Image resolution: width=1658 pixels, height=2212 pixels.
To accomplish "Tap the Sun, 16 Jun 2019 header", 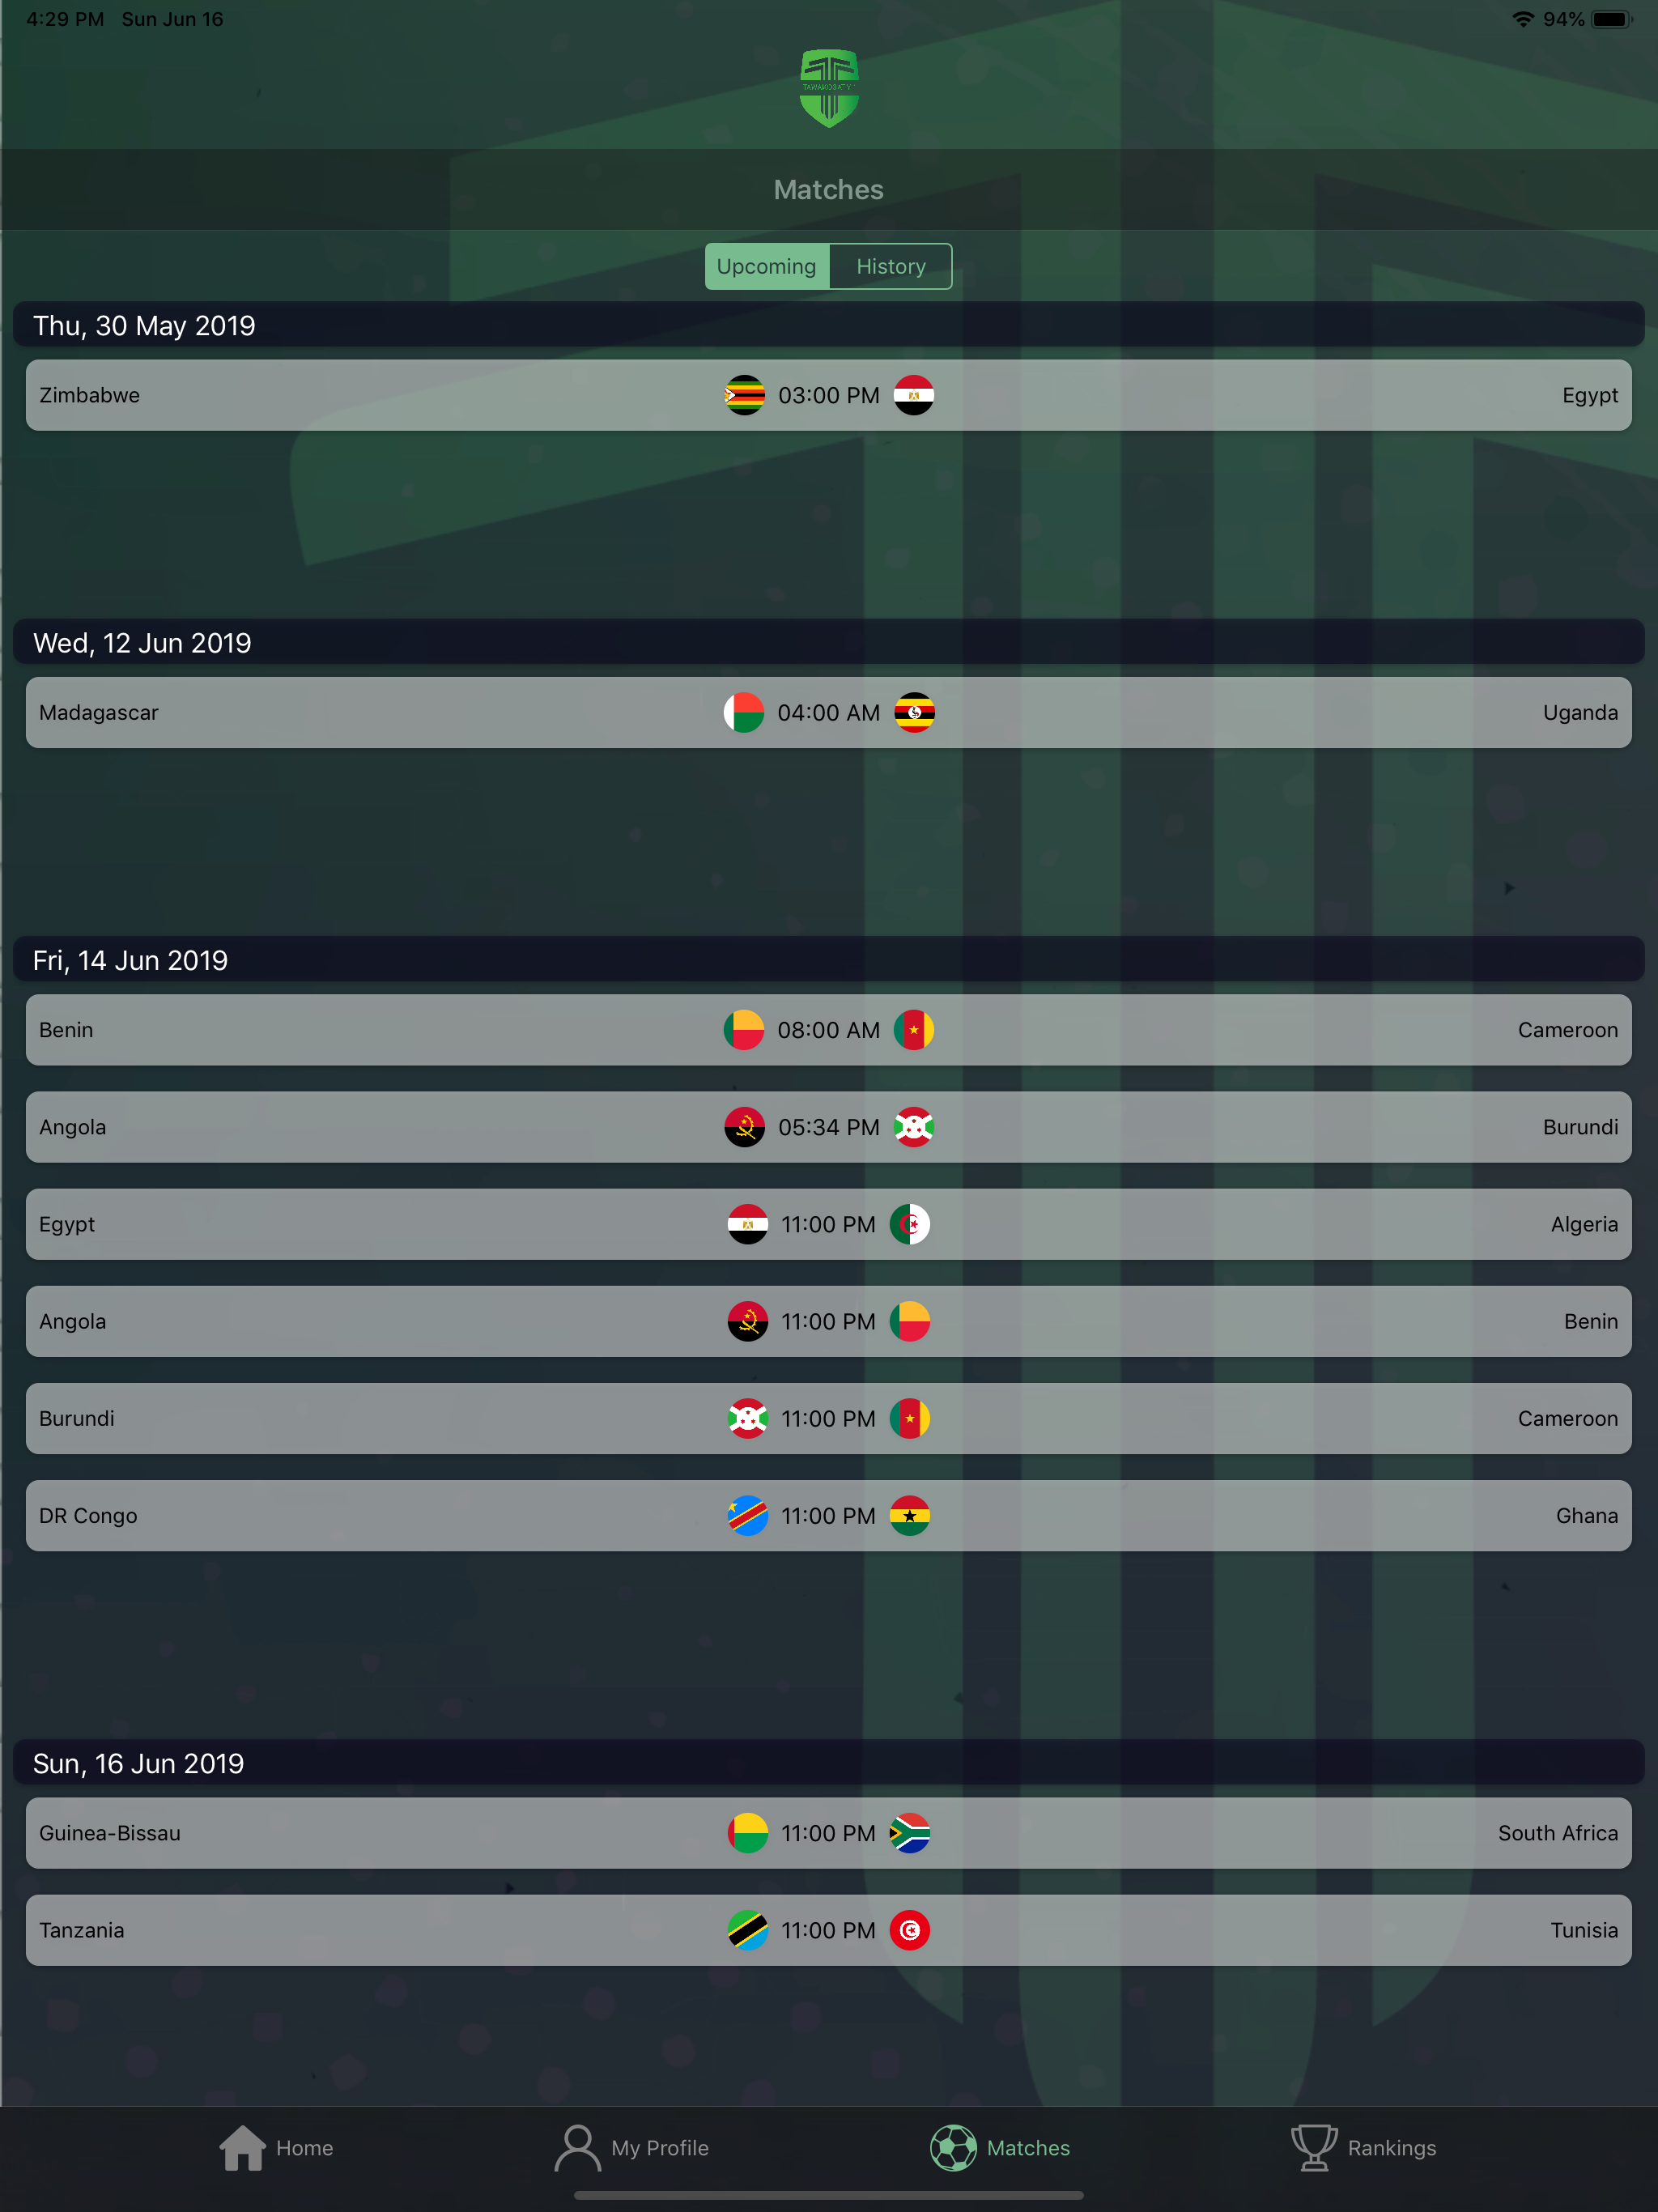I will (x=829, y=1763).
